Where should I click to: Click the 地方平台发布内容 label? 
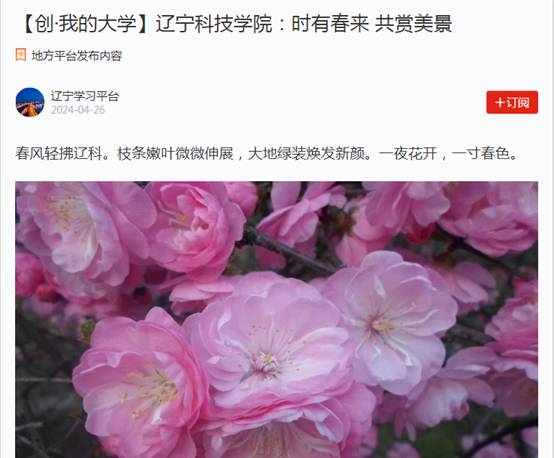pyautogui.click(x=77, y=55)
